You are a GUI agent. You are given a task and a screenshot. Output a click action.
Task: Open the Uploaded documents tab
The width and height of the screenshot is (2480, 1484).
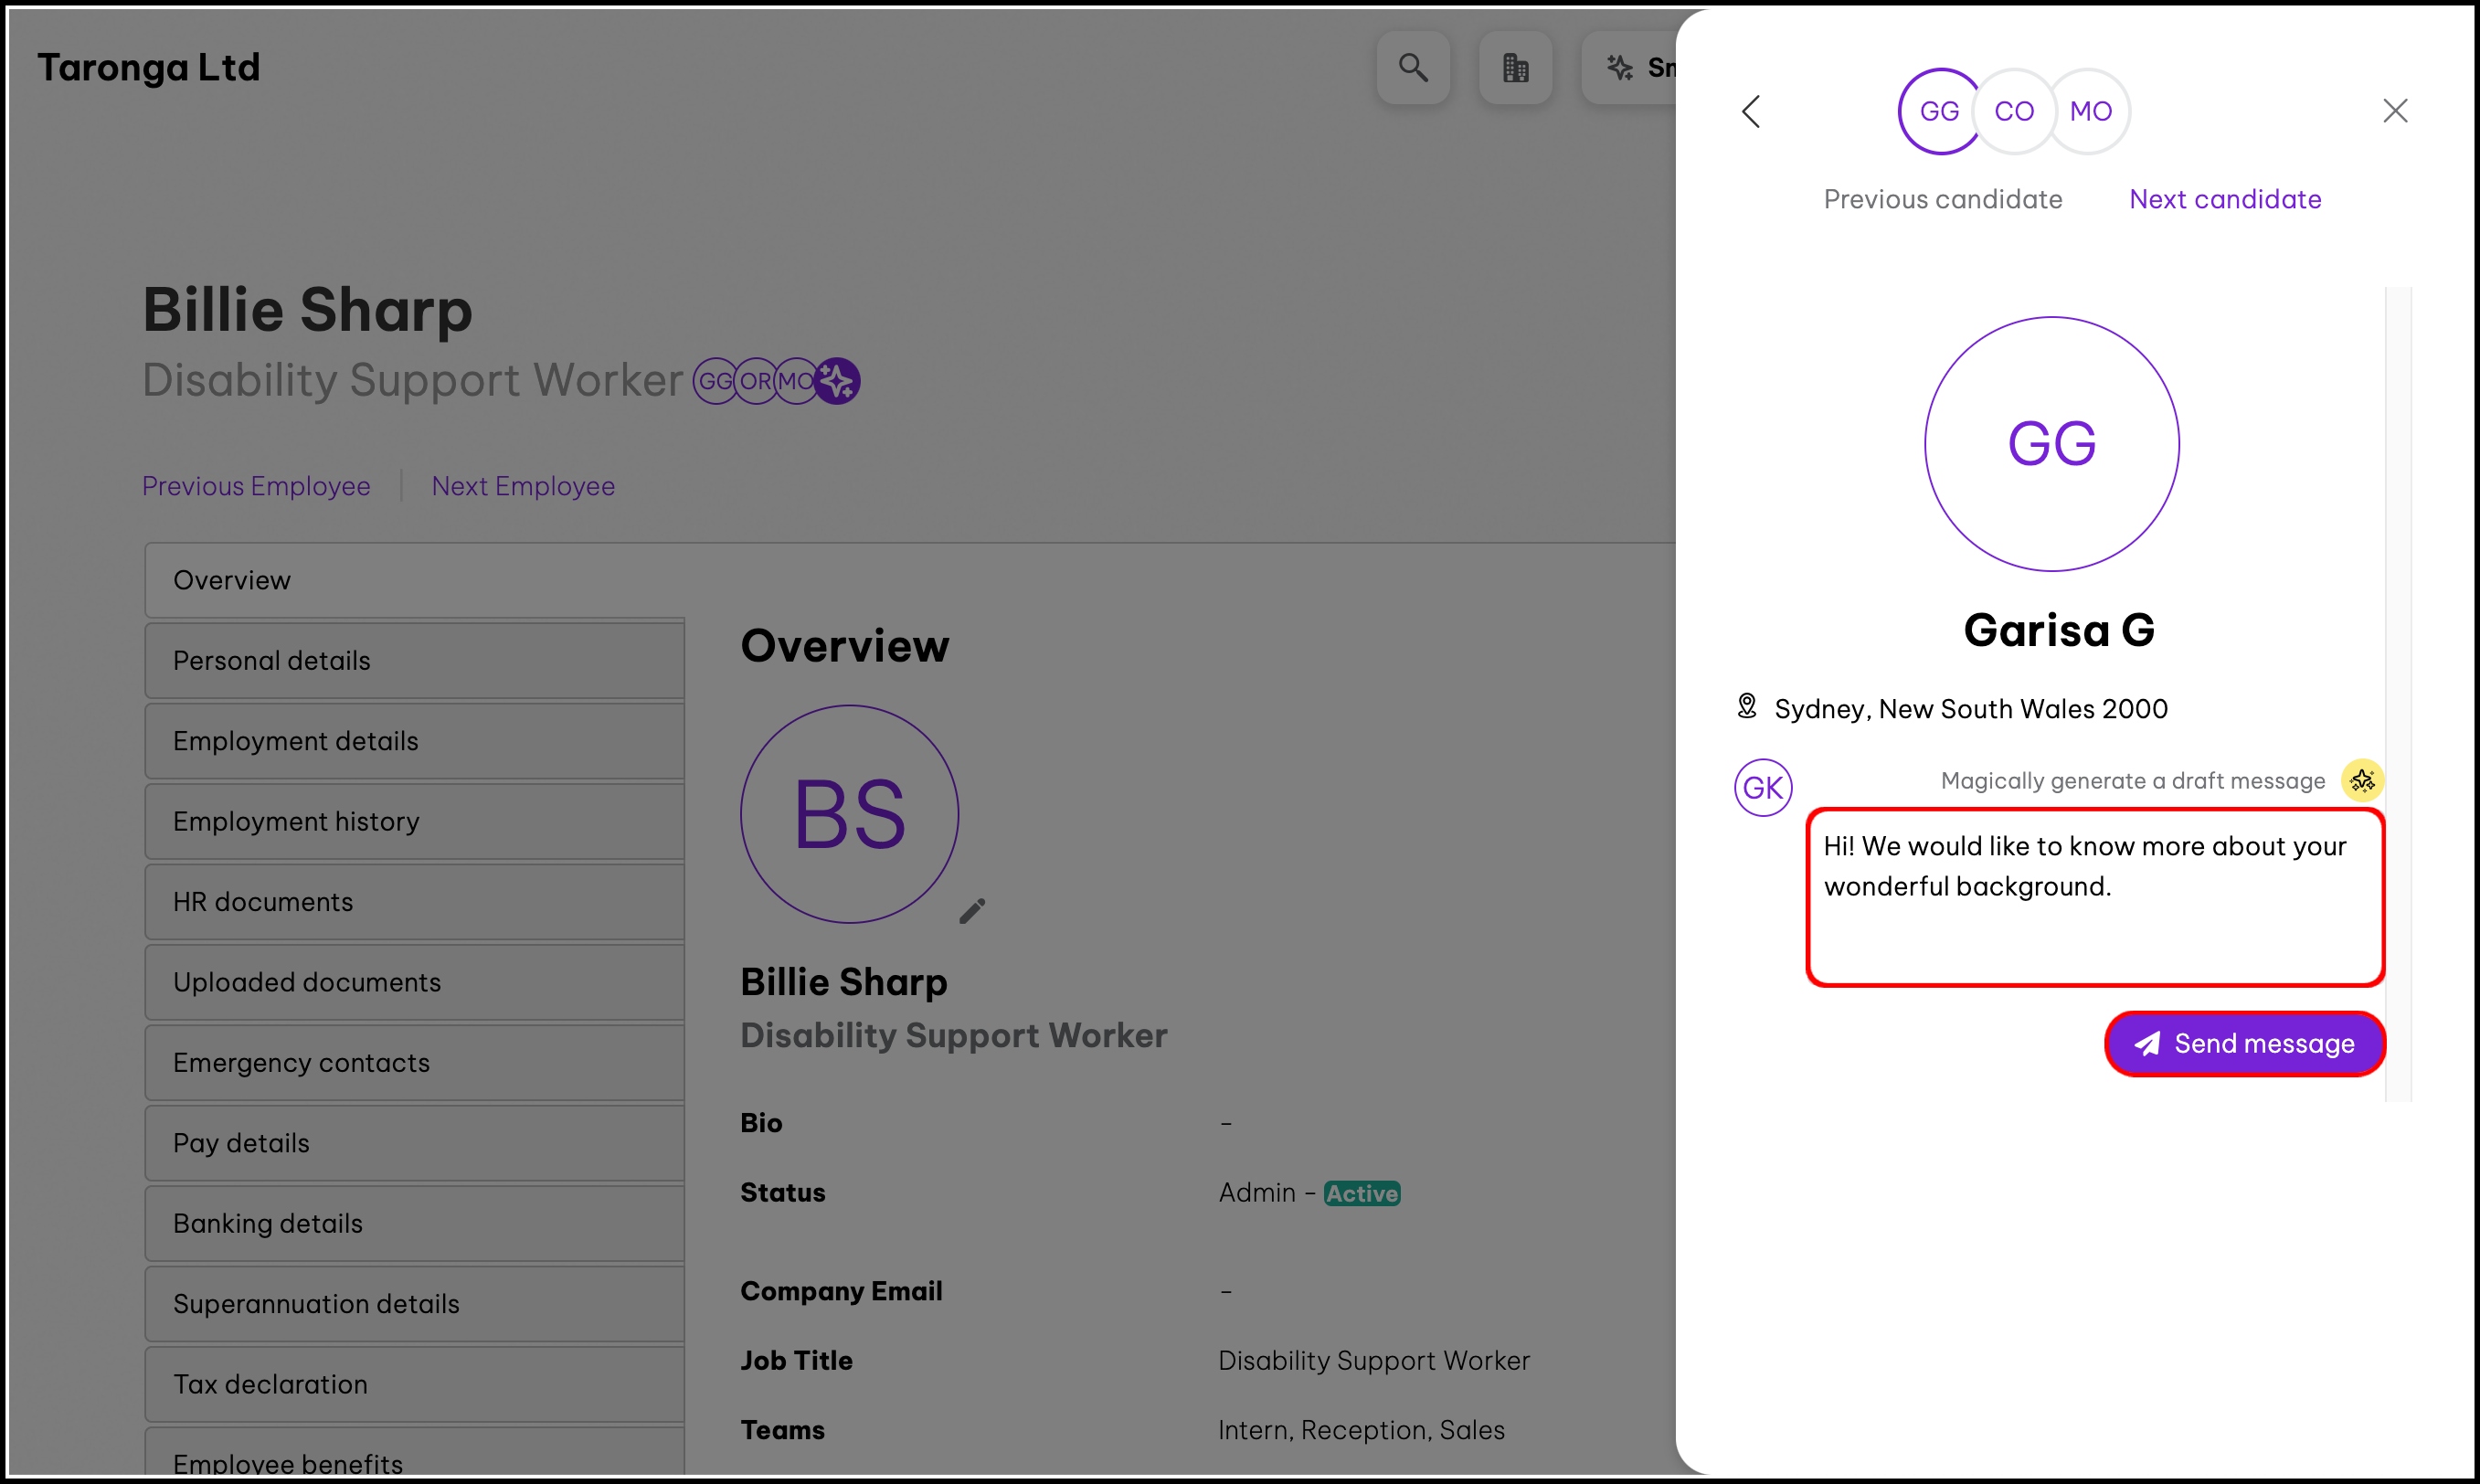414,982
